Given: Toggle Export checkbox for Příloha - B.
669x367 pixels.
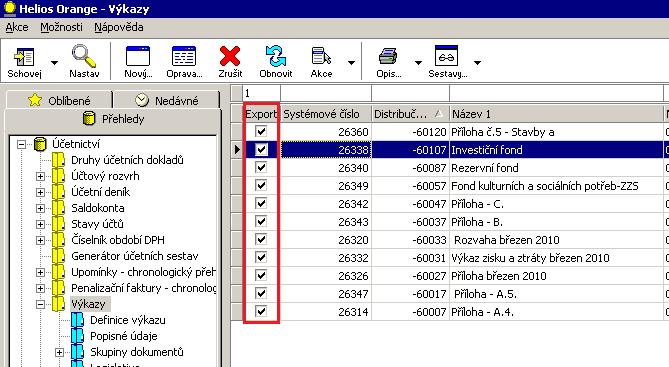Looking at the screenshot, I should click(261, 221).
